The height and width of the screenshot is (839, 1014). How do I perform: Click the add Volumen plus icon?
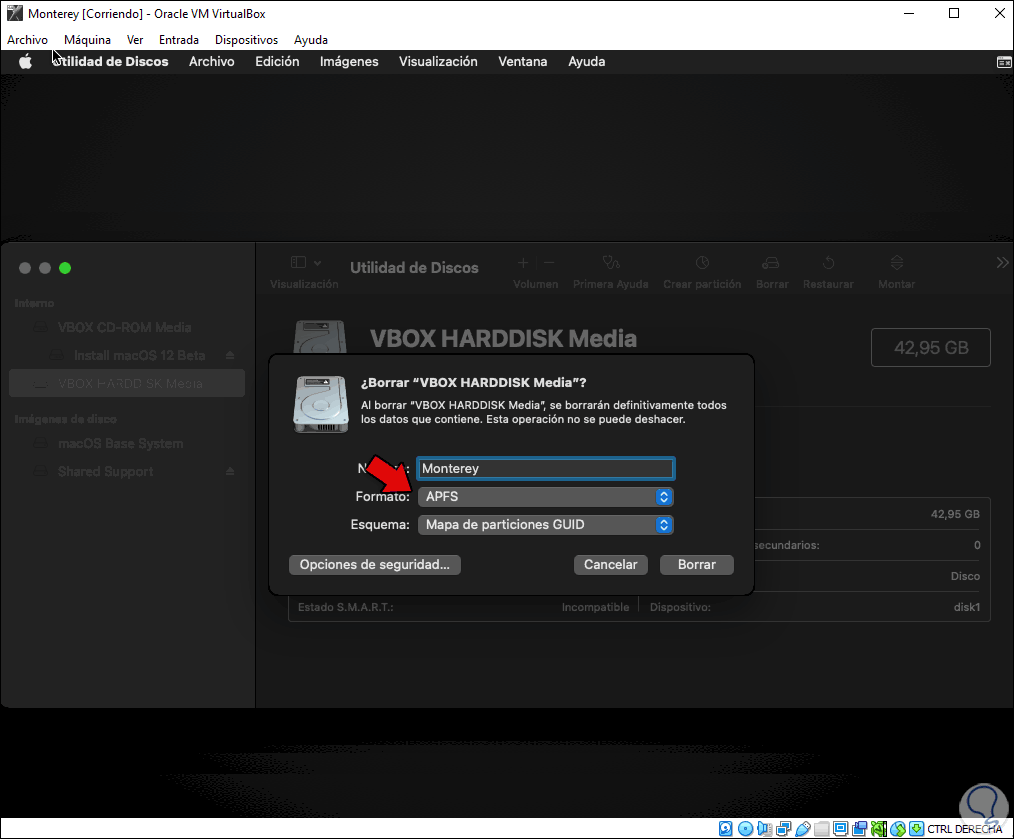pos(523,263)
